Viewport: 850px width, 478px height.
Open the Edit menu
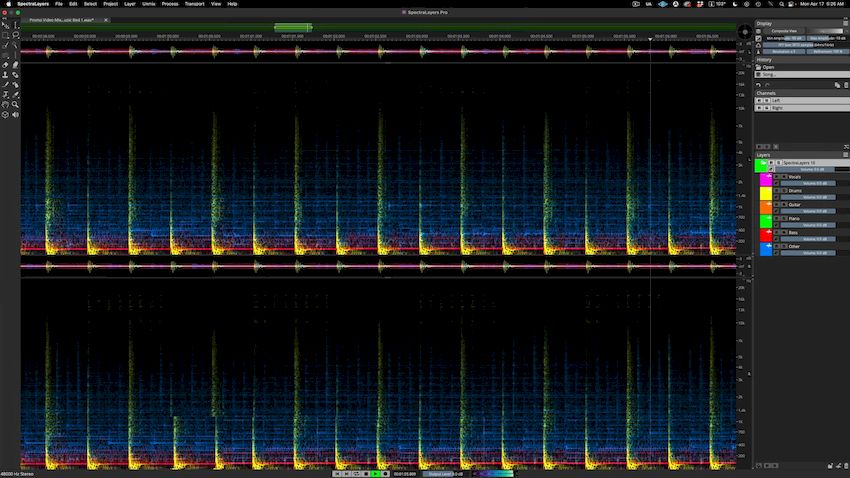pyautogui.click(x=73, y=4)
